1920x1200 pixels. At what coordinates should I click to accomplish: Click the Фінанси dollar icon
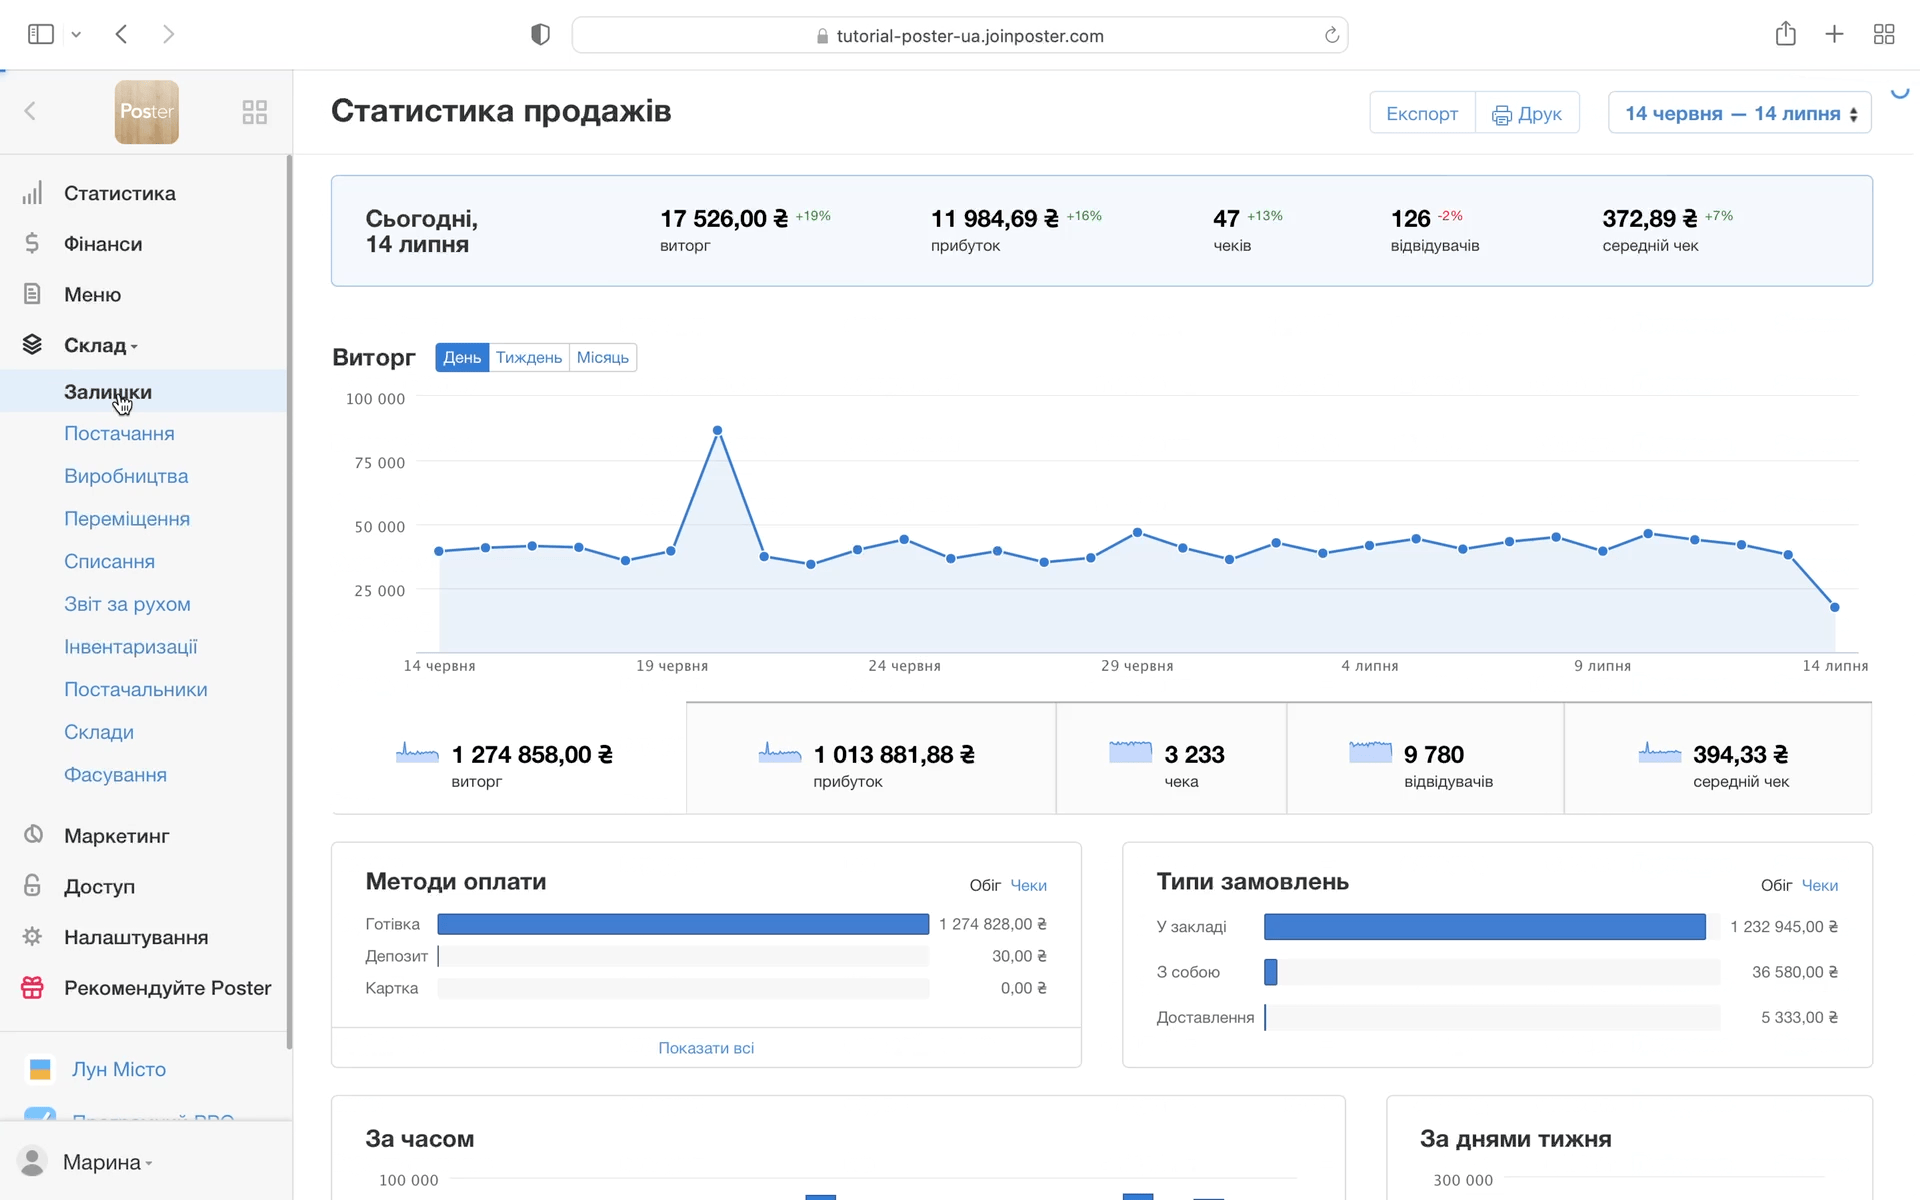(32, 244)
